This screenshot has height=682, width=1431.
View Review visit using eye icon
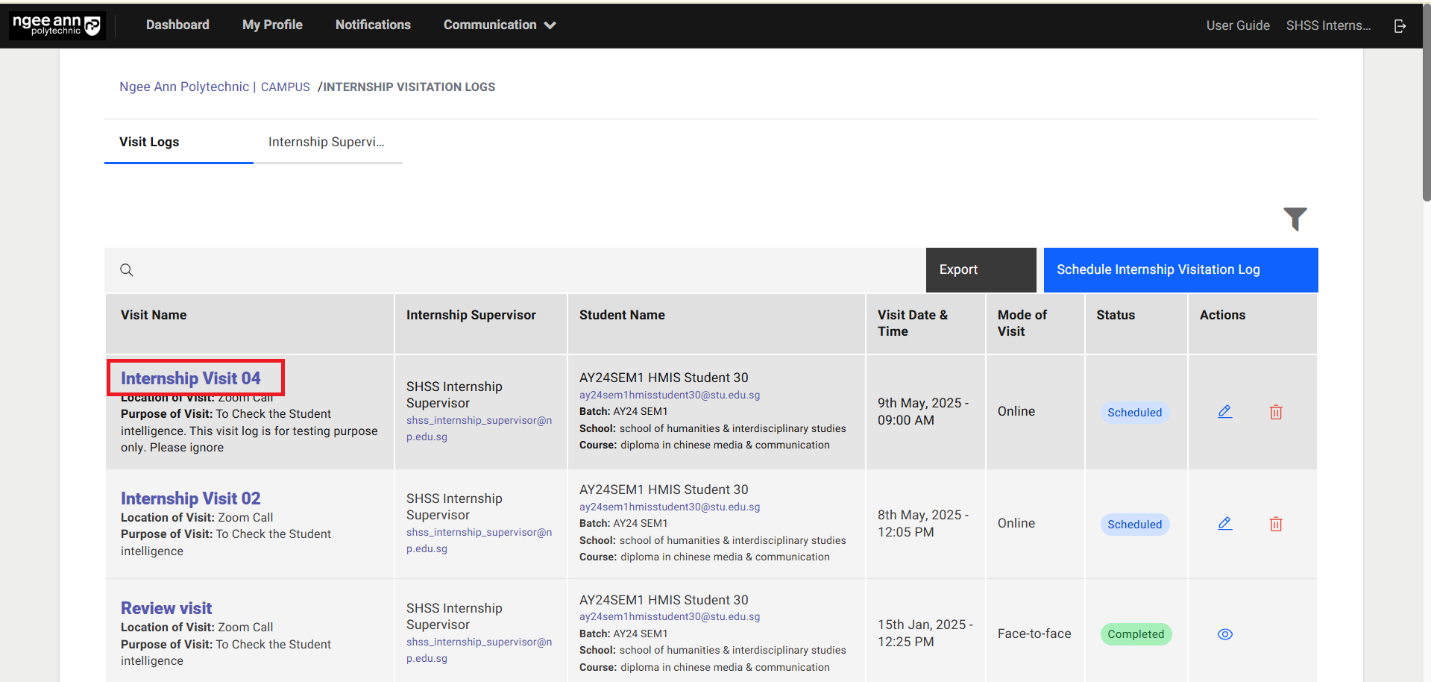1225,634
